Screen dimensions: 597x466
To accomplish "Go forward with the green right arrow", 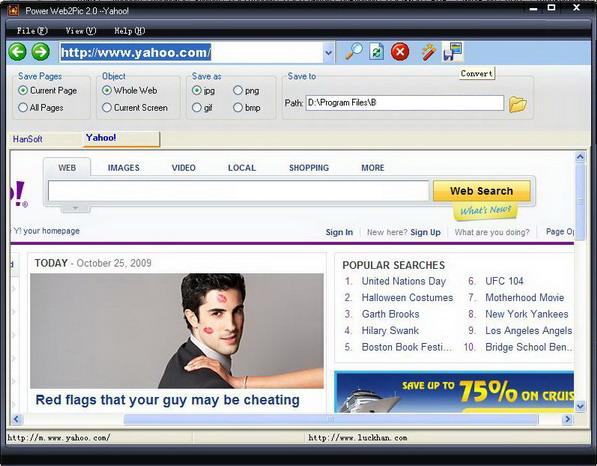I will point(41,52).
